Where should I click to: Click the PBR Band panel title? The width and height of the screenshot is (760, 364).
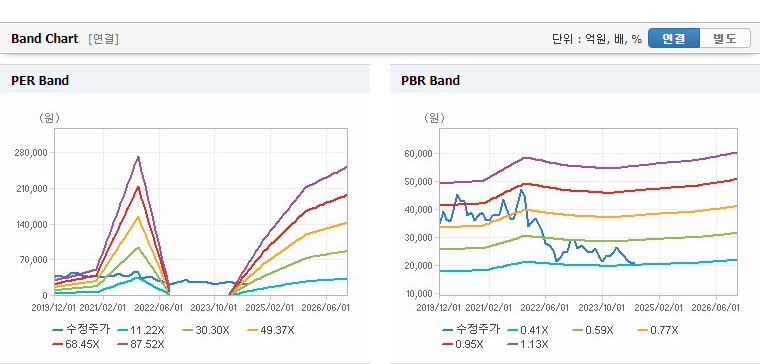(430, 80)
